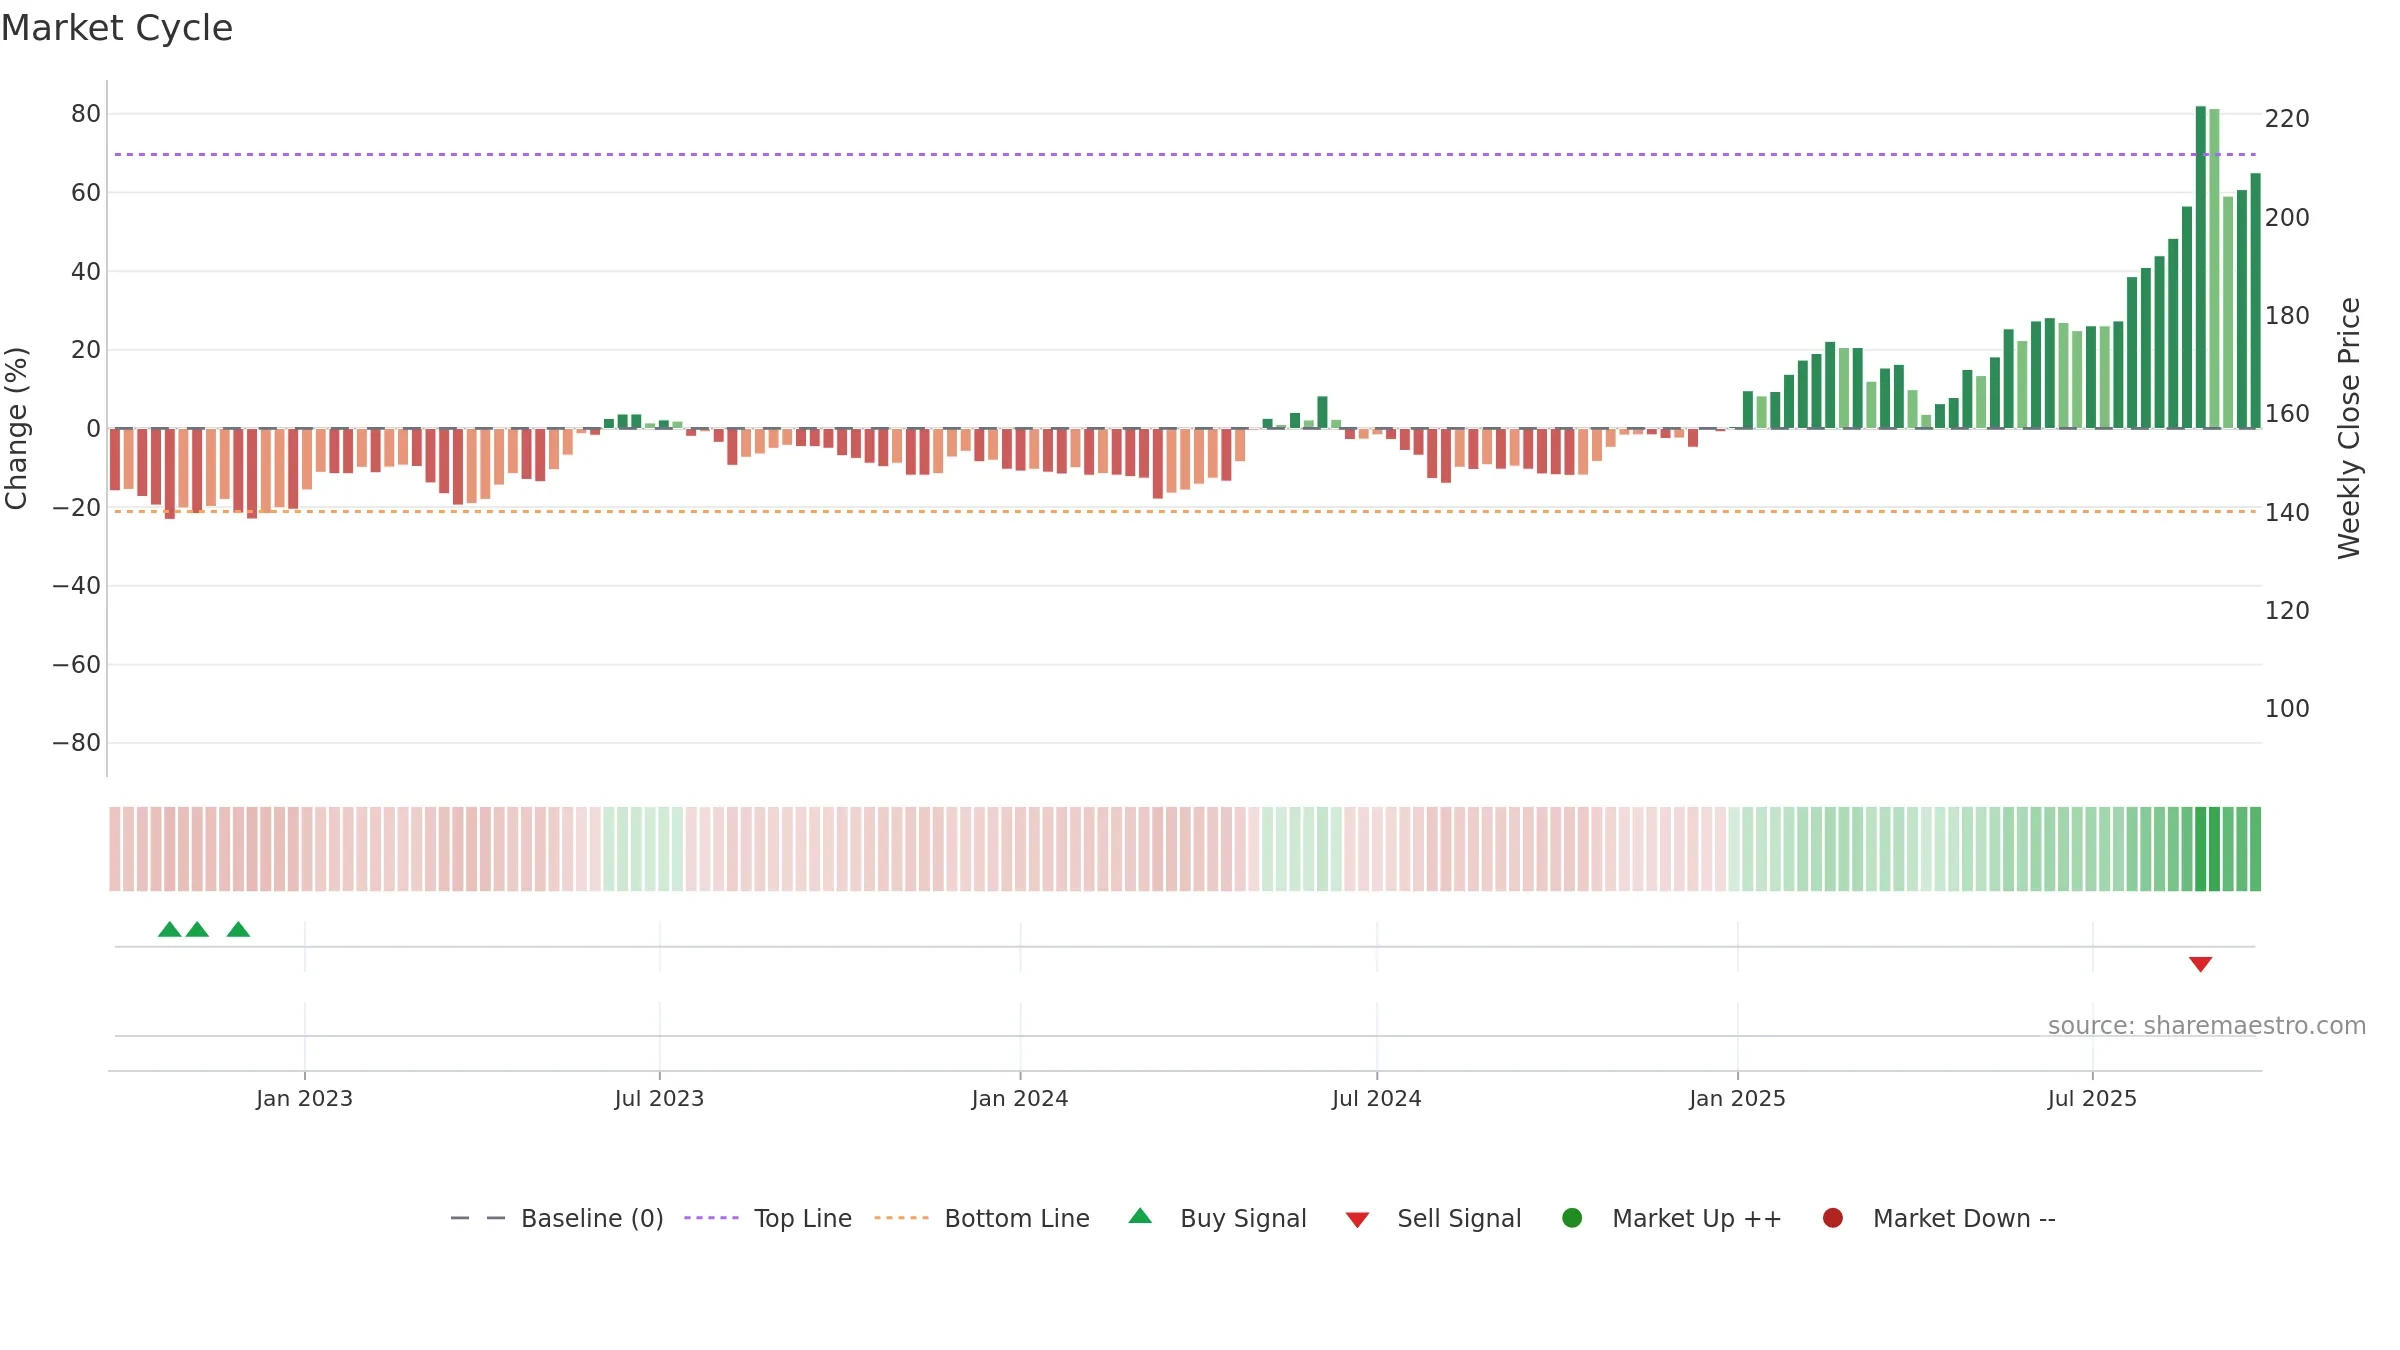Screen dimensions: 2400x1350
Task: Click the Jul 2024 x-axis label
Action: click(x=1376, y=1098)
